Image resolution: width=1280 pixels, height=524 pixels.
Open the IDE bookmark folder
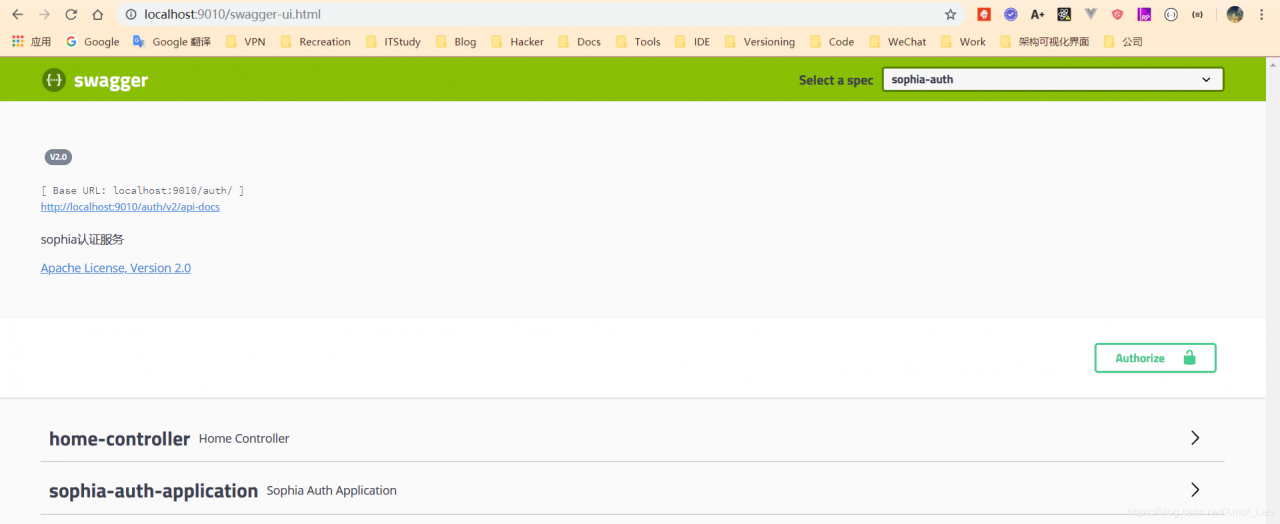[693, 42]
